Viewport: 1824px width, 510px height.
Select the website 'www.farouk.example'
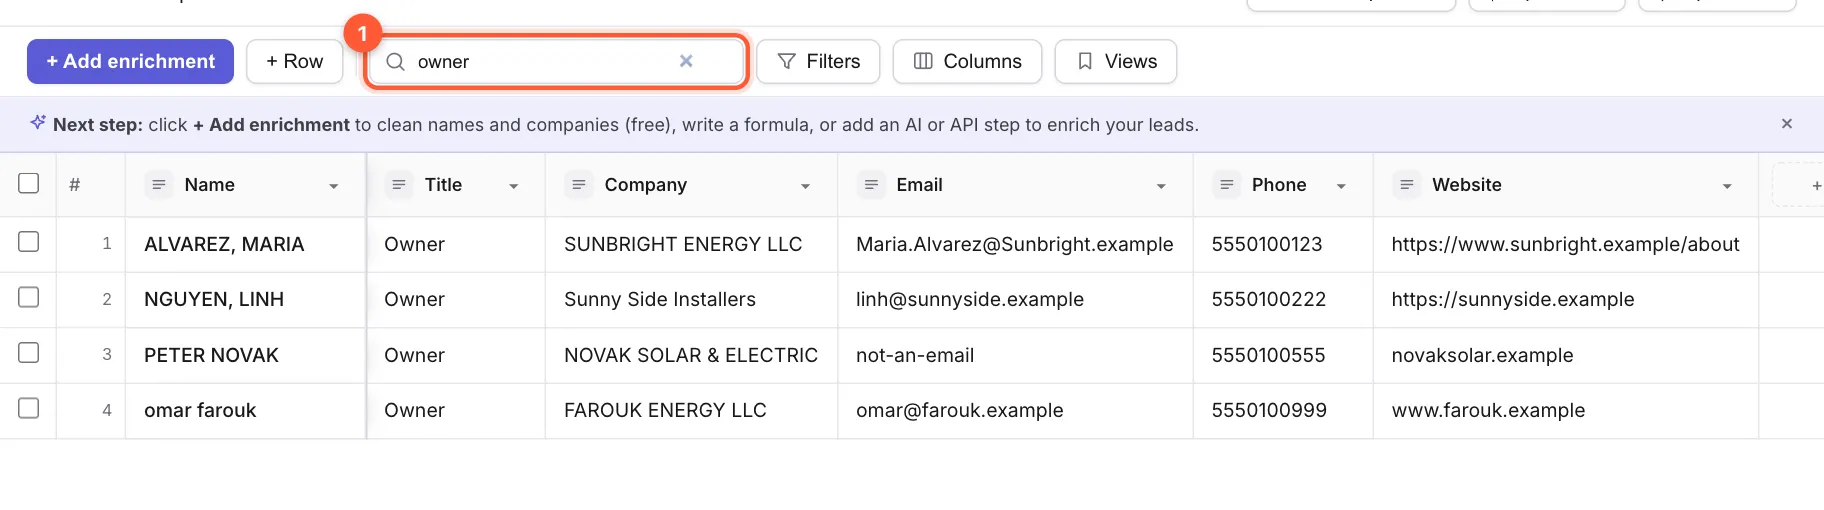click(1566, 411)
